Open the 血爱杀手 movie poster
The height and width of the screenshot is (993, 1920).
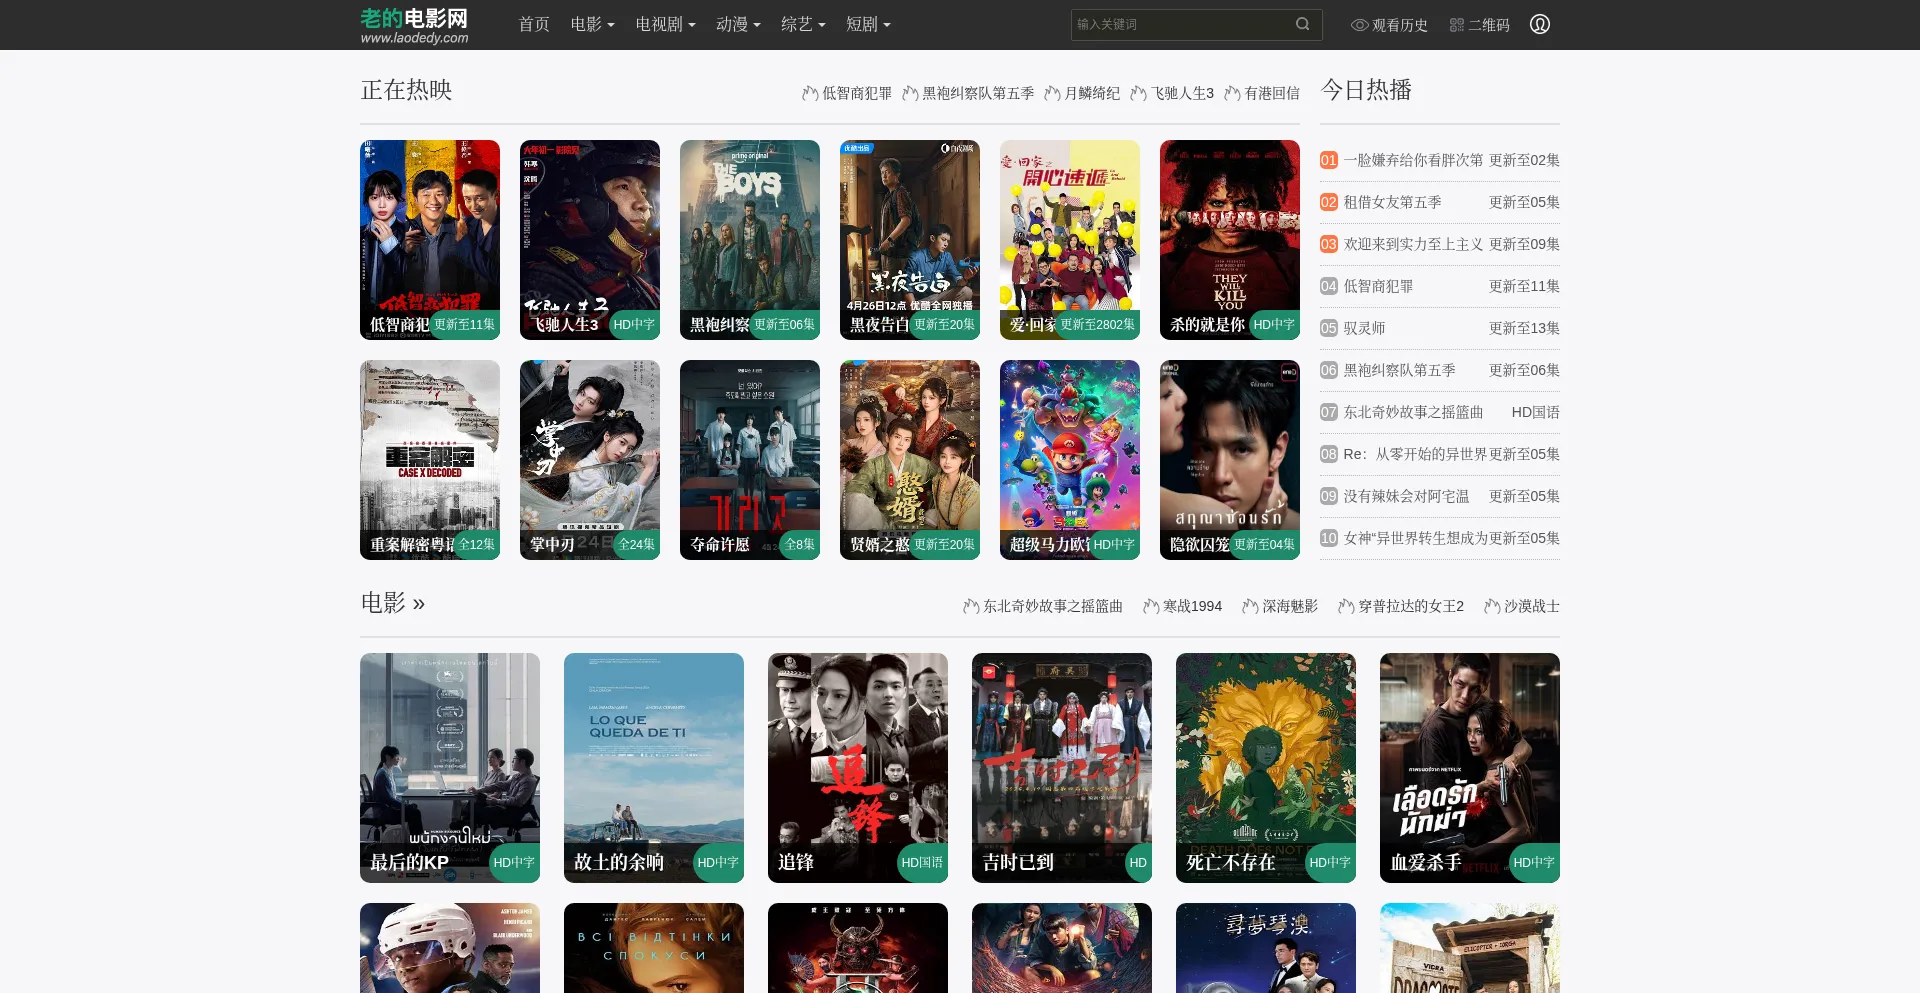1470,768
